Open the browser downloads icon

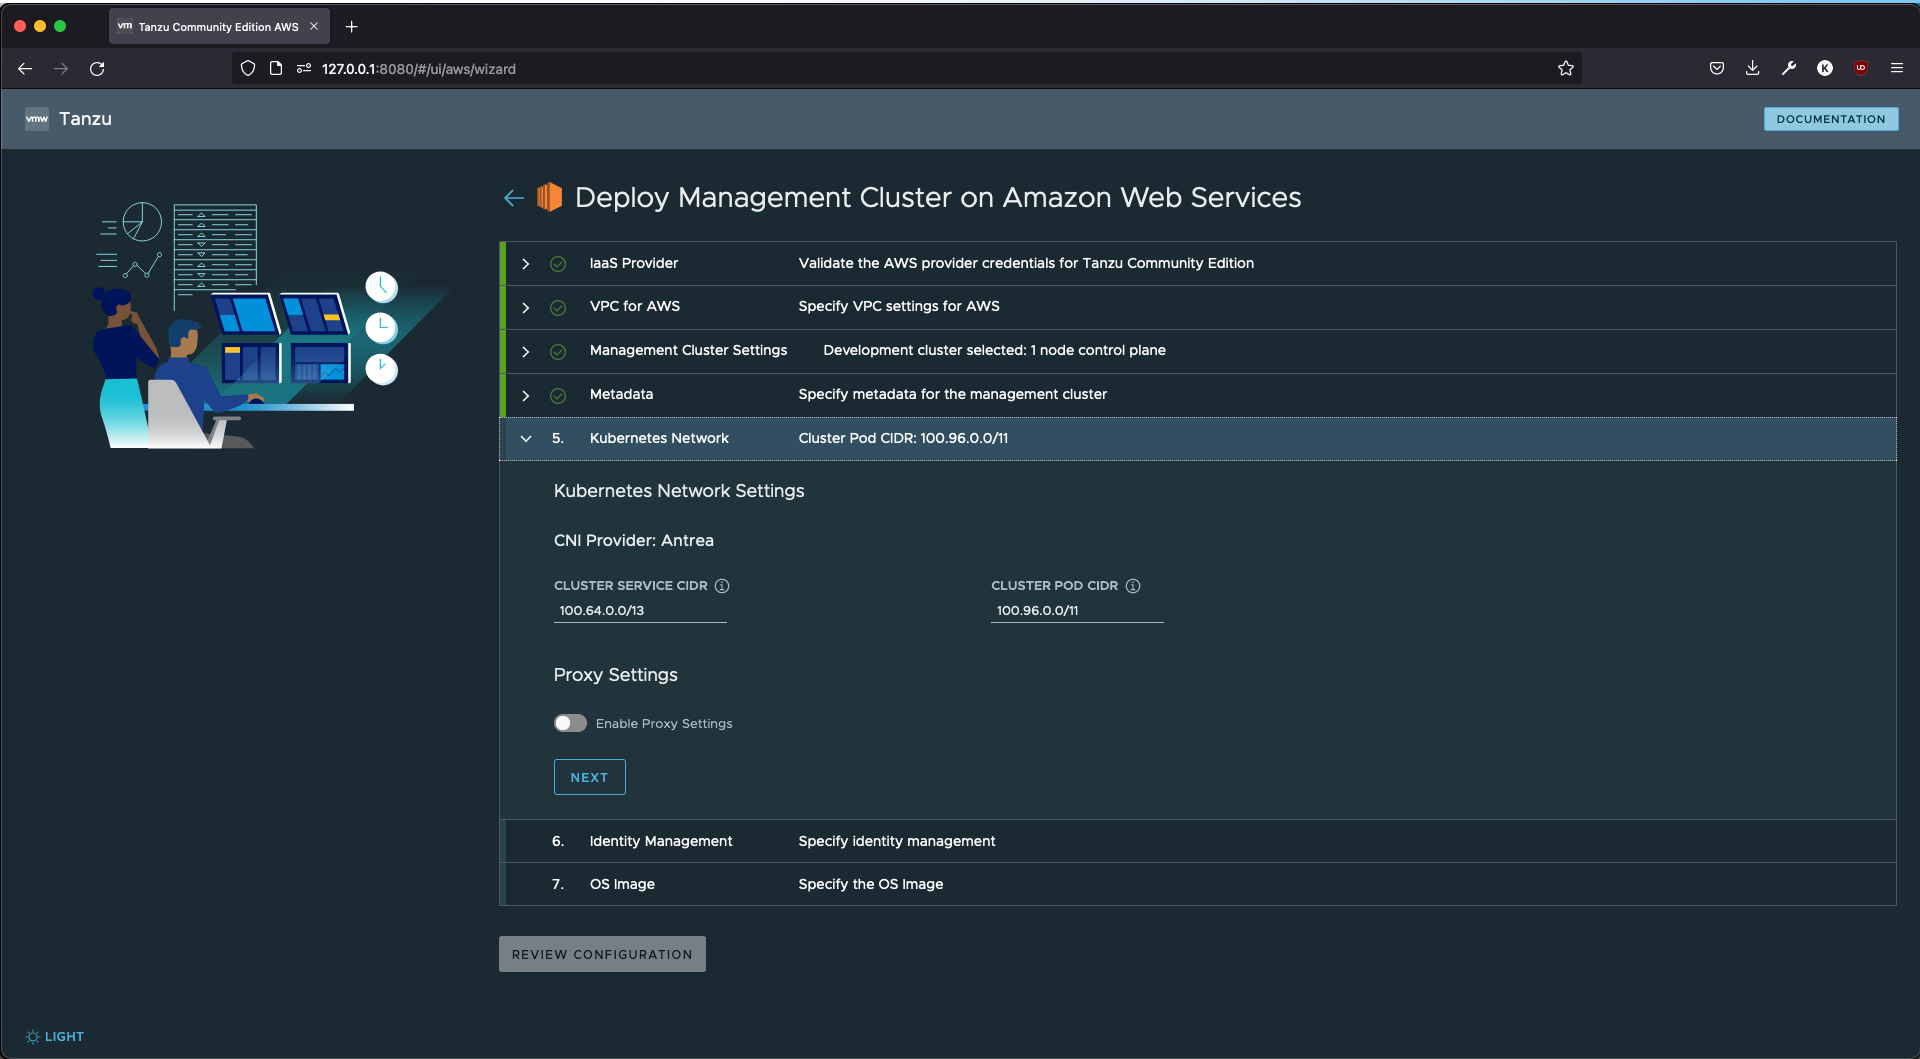[x=1753, y=69]
